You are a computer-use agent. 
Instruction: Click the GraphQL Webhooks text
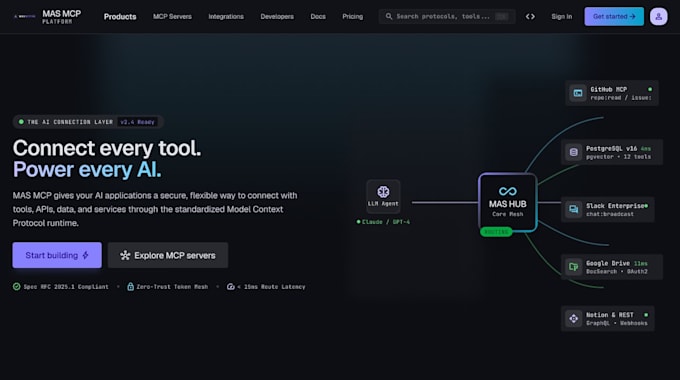(x=617, y=323)
